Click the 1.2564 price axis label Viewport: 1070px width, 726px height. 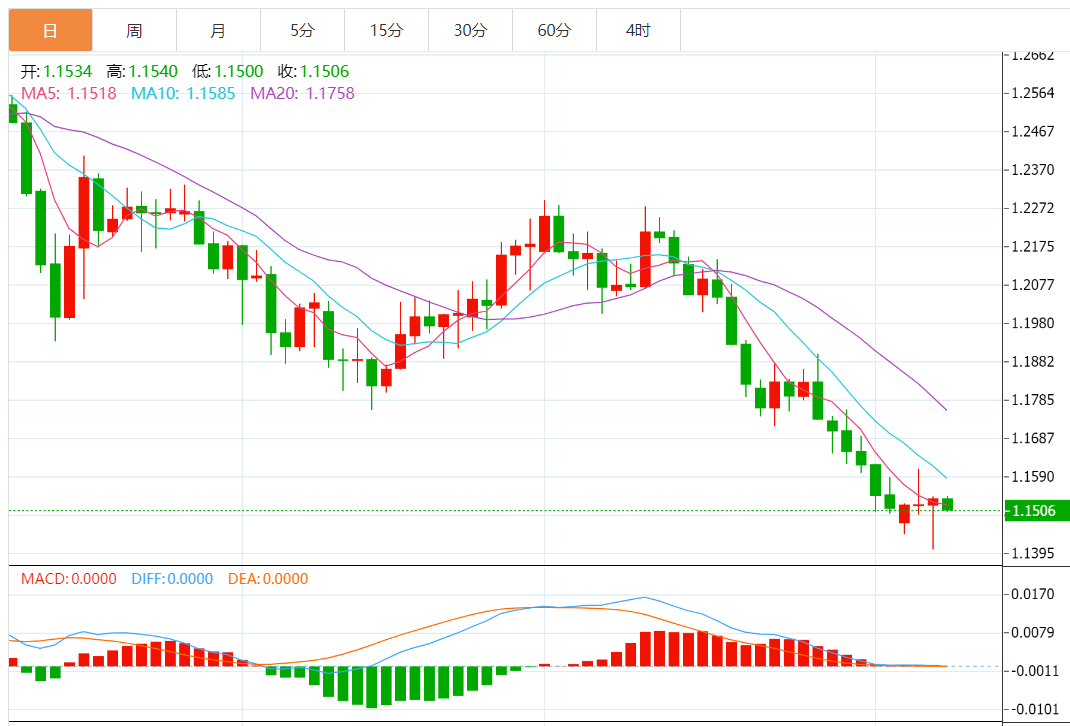point(1032,93)
